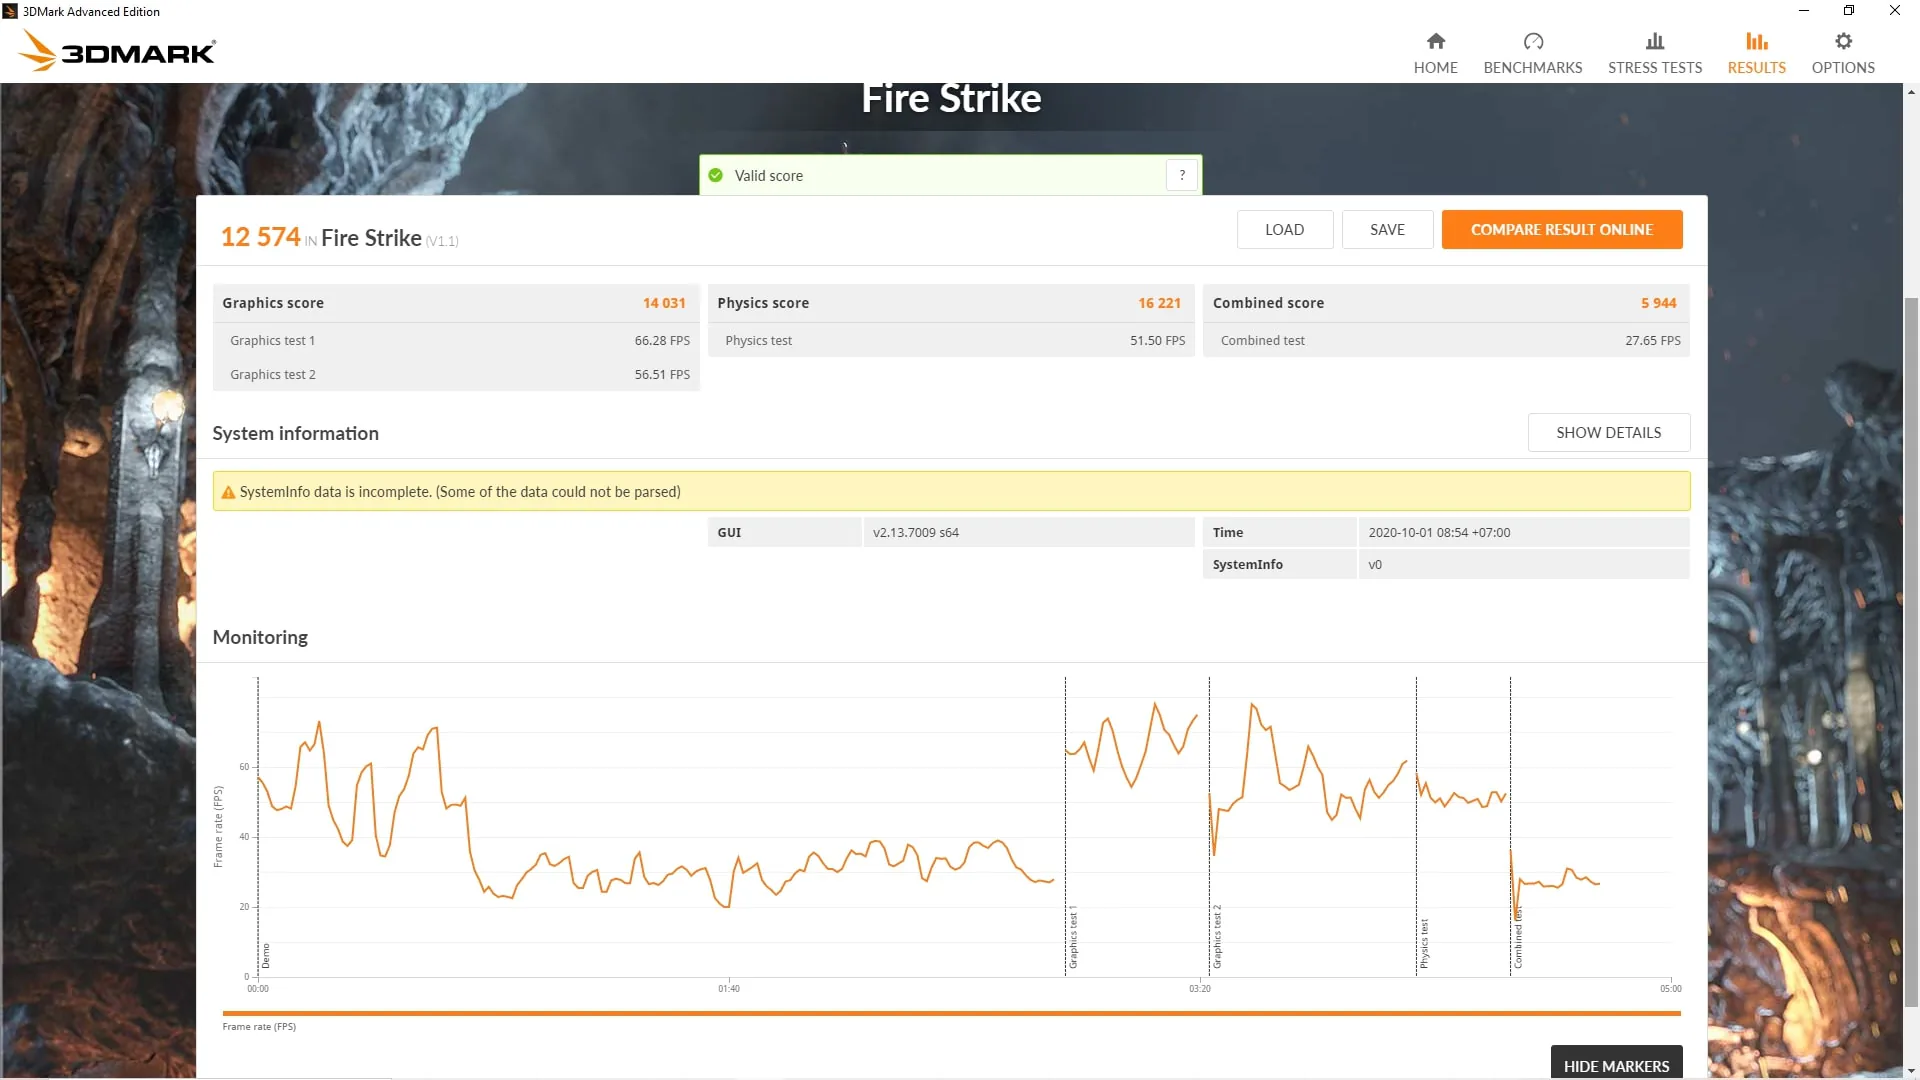This screenshot has width=1920, height=1080.
Task: Click the orange Frame rate range bar
Action: [x=951, y=1013]
